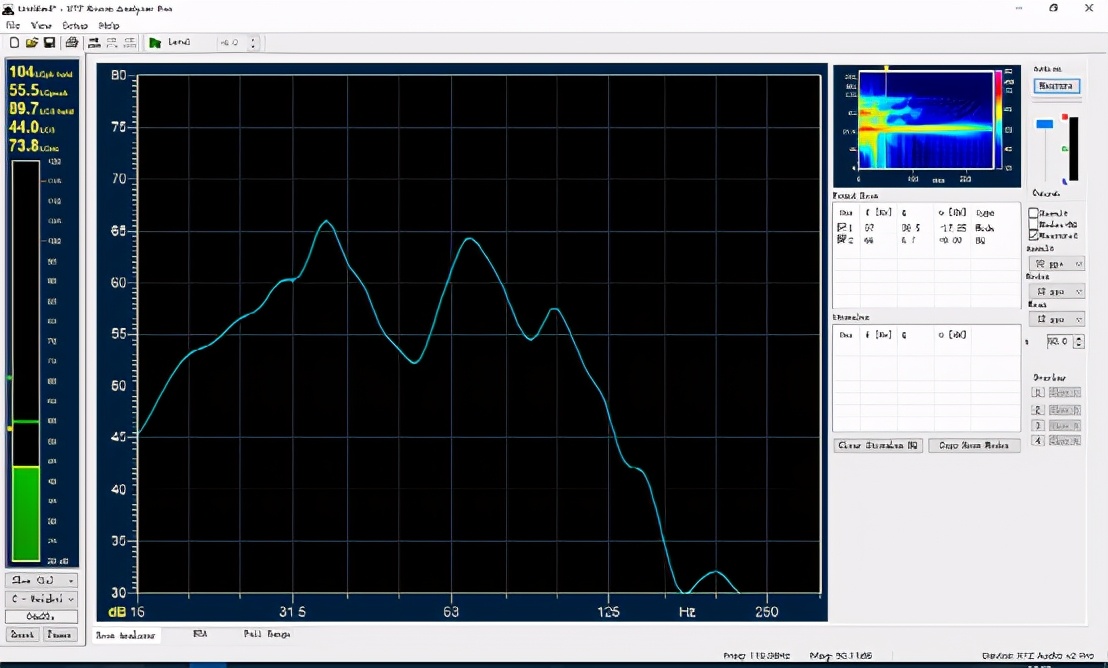1108x668 pixels.
Task: Click the Reset button under the level meter
Action: click(22, 634)
